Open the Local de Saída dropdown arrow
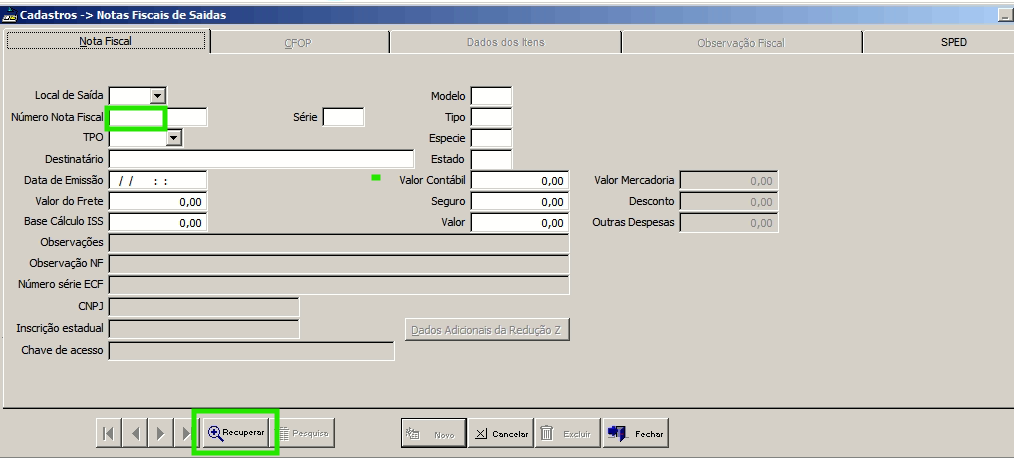Image resolution: width=1014 pixels, height=458 pixels. click(x=157, y=96)
